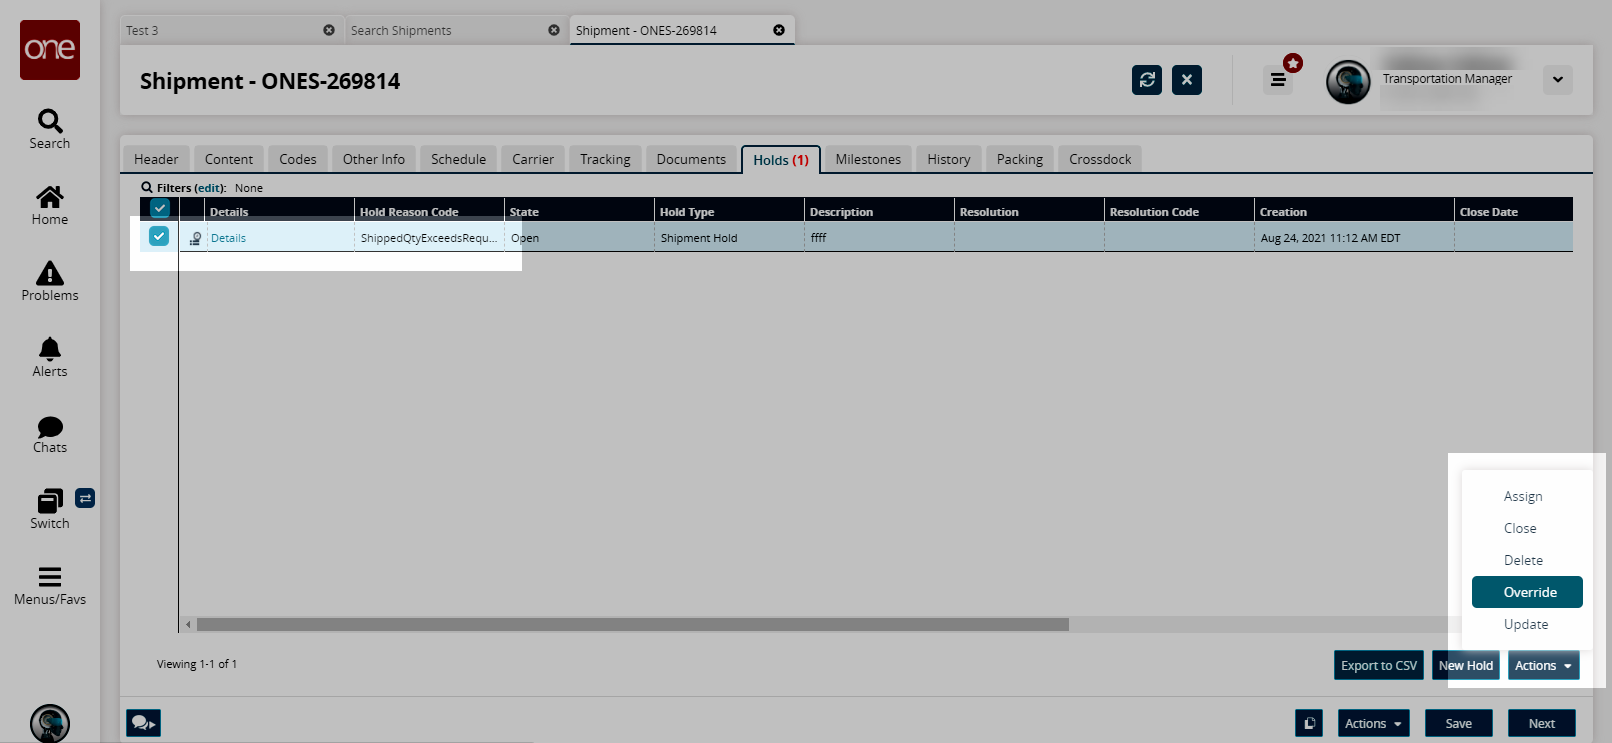
Task: Open the Search sidebar icon
Action: [x=50, y=130]
